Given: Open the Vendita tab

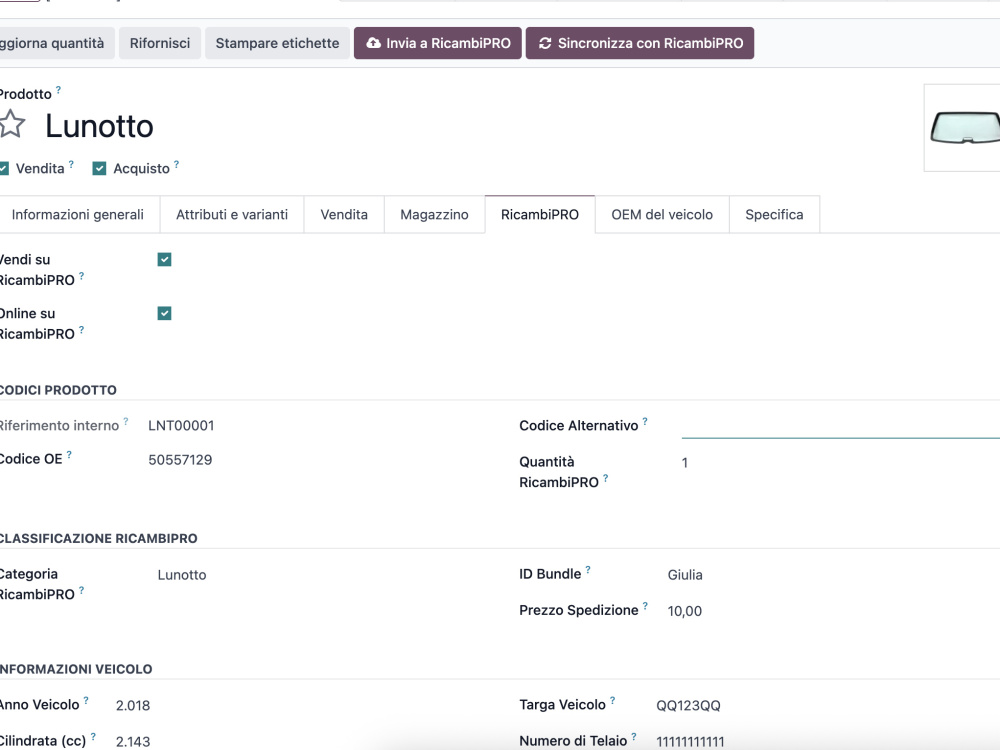Looking at the screenshot, I should (344, 215).
